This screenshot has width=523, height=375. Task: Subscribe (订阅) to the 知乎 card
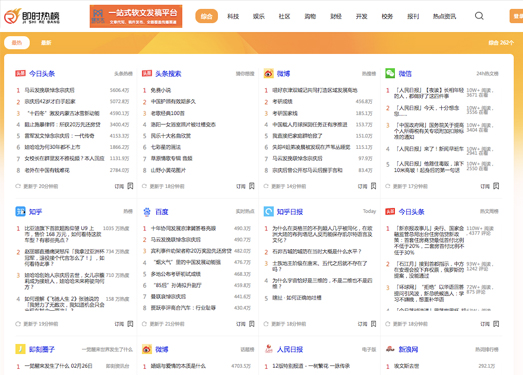(x=119, y=324)
